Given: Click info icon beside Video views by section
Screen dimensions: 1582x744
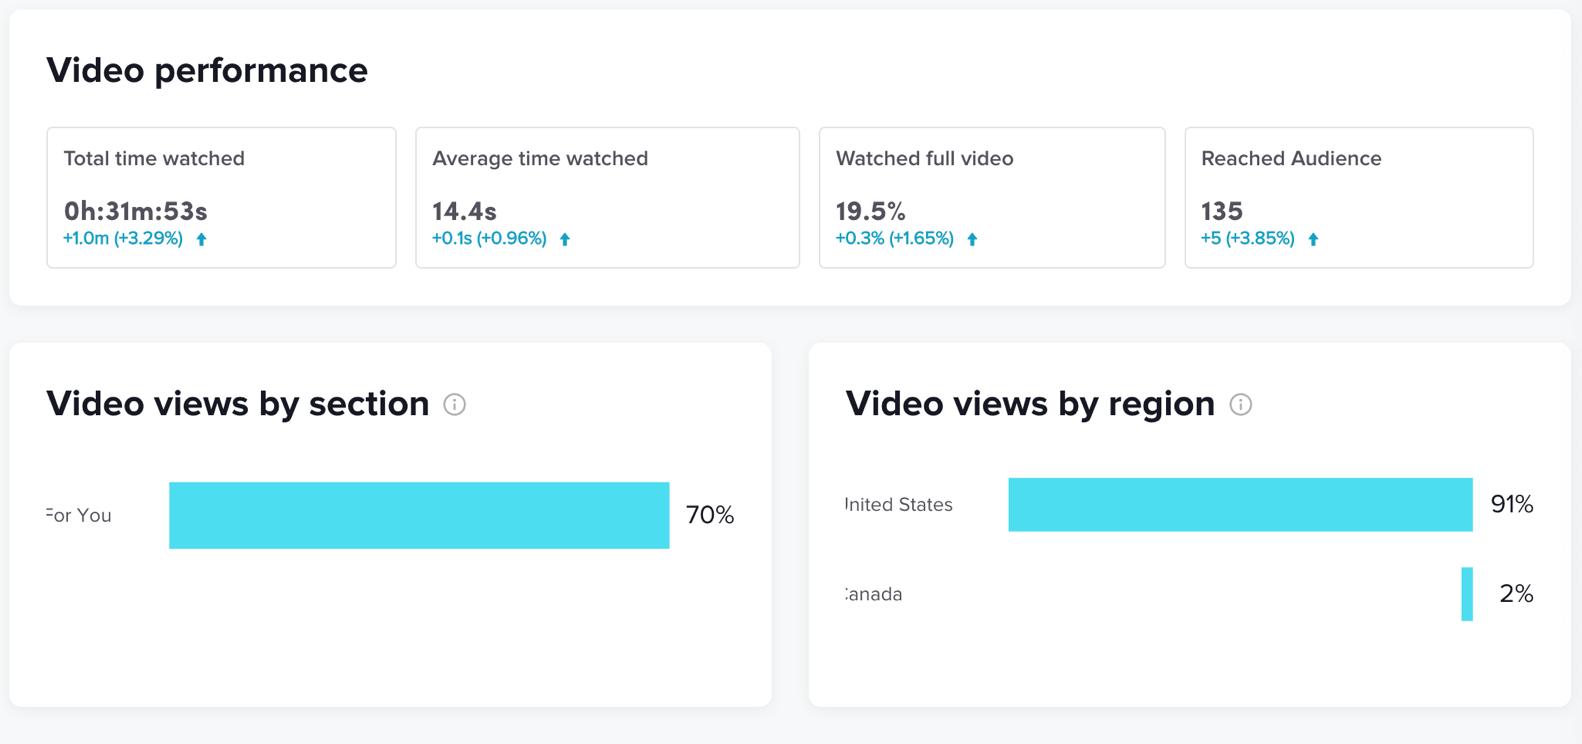Looking at the screenshot, I should (x=454, y=405).
